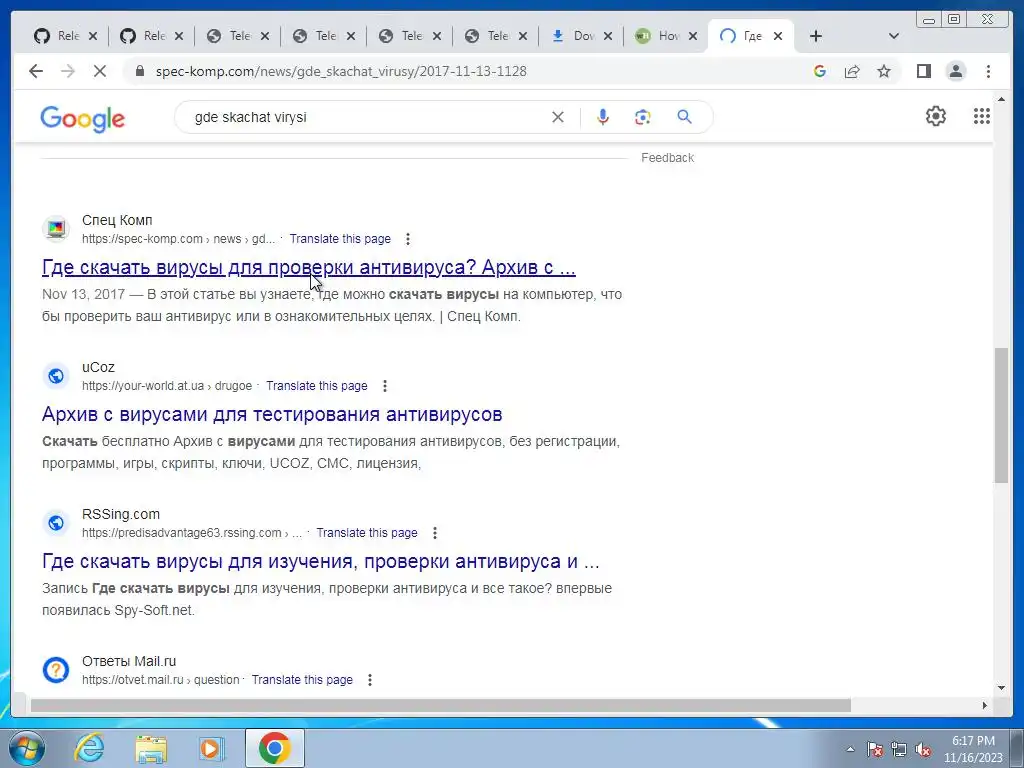Click the horizontal scrollbar thumb
Screen dimensions: 1024x768
[441, 705]
